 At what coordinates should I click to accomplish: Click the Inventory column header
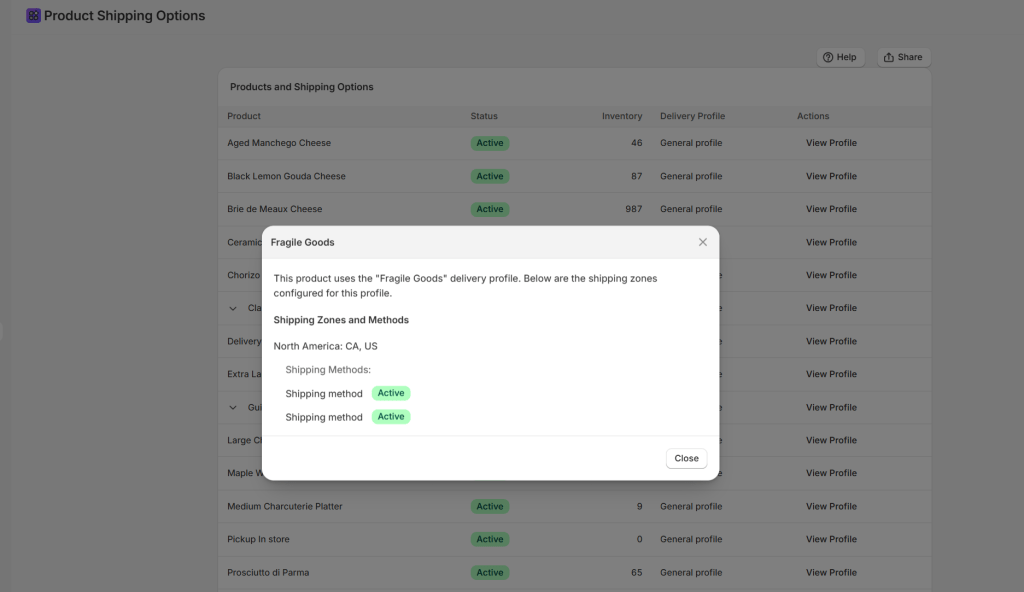622,116
